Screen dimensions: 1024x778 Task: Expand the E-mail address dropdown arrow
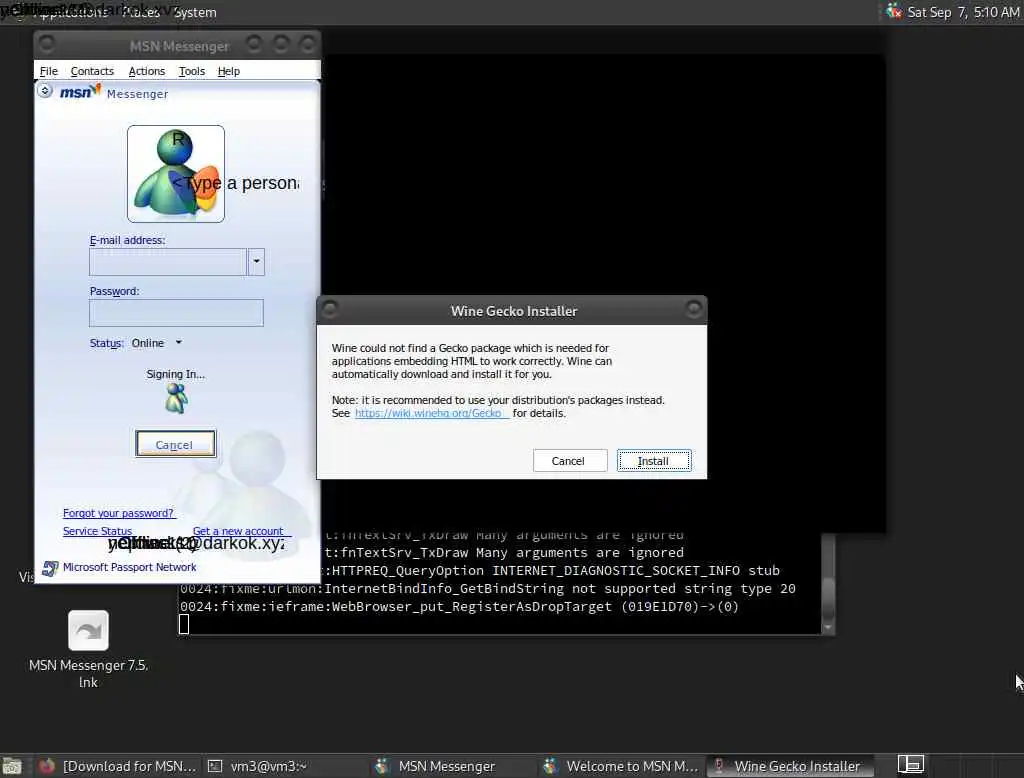pyautogui.click(x=257, y=262)
